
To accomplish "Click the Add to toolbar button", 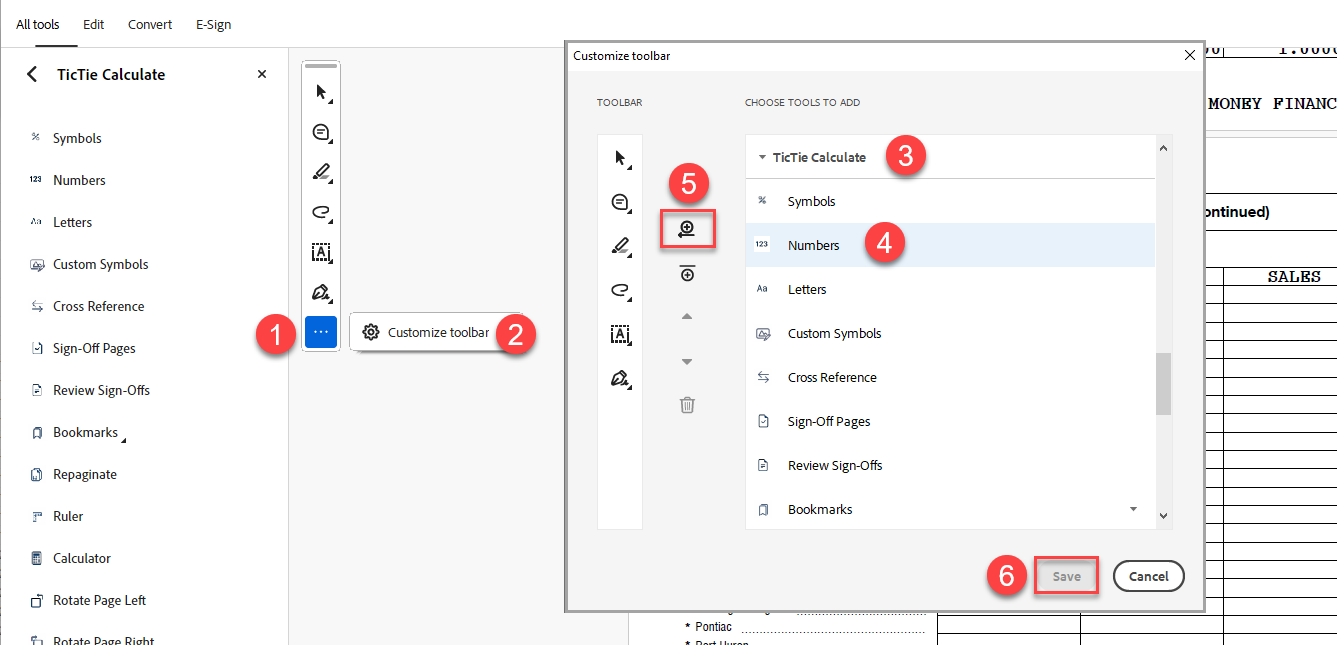I will (x=687, y=230).
